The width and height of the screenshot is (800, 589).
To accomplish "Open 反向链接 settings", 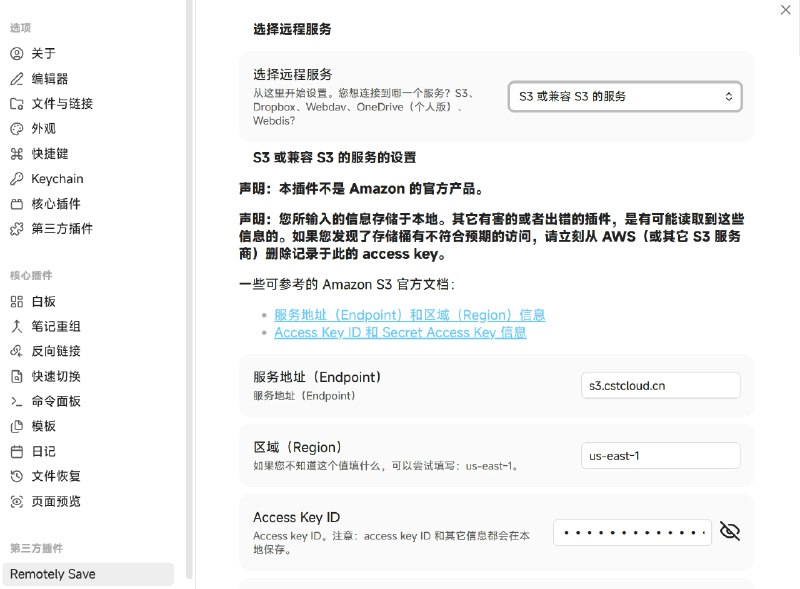I will pos(51,350).
